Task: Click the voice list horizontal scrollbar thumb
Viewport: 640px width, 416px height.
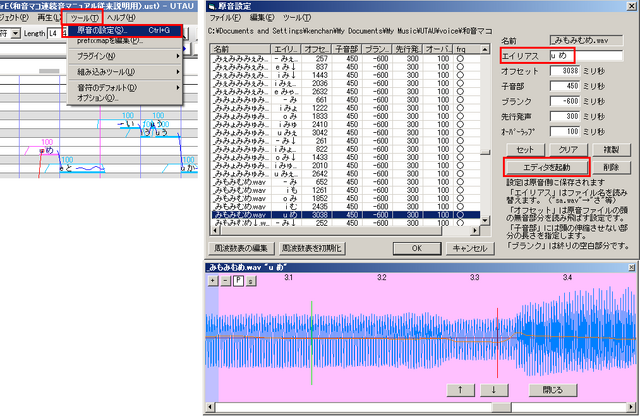Action: click(x=331, y=231)
